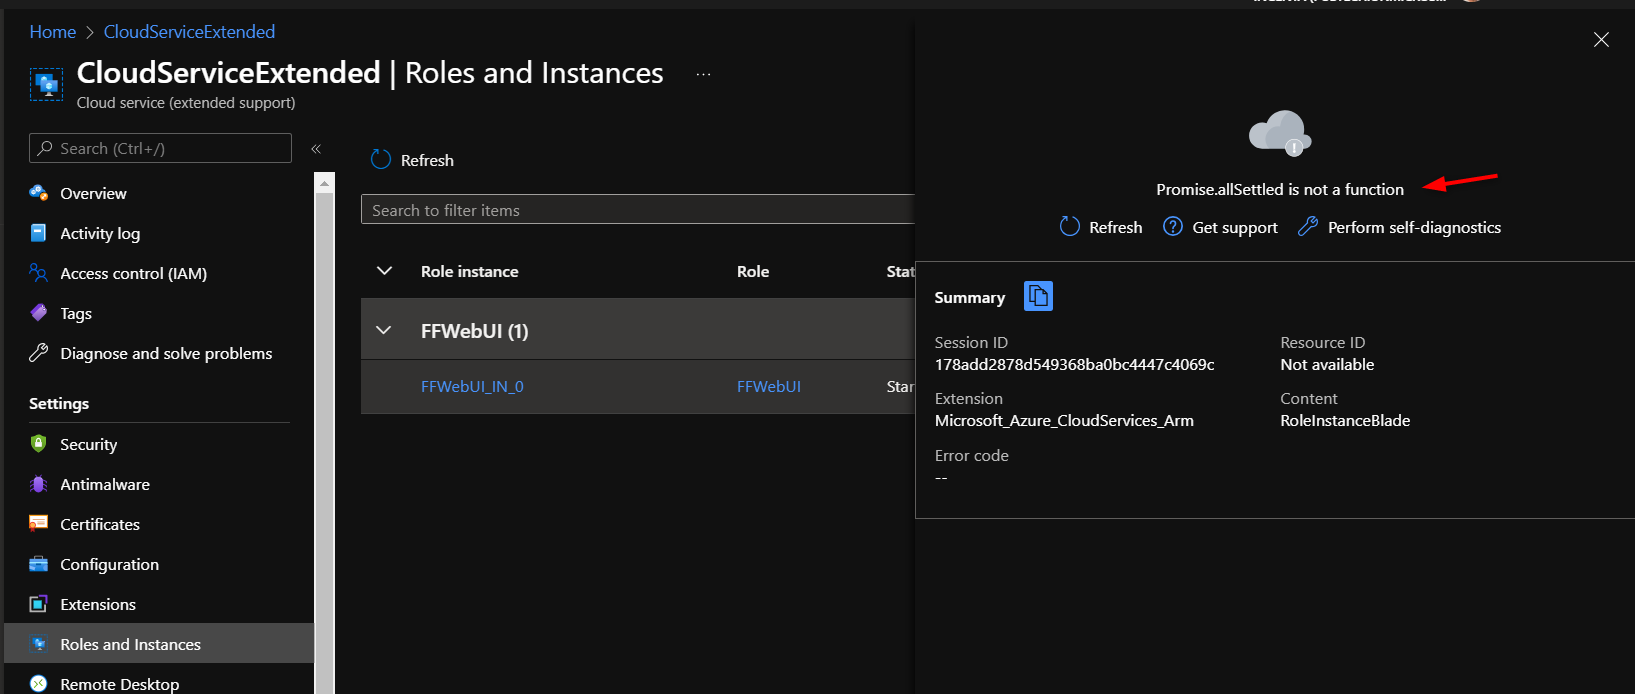Click Perform self-diagnostics label

(x=1414, y=227)
